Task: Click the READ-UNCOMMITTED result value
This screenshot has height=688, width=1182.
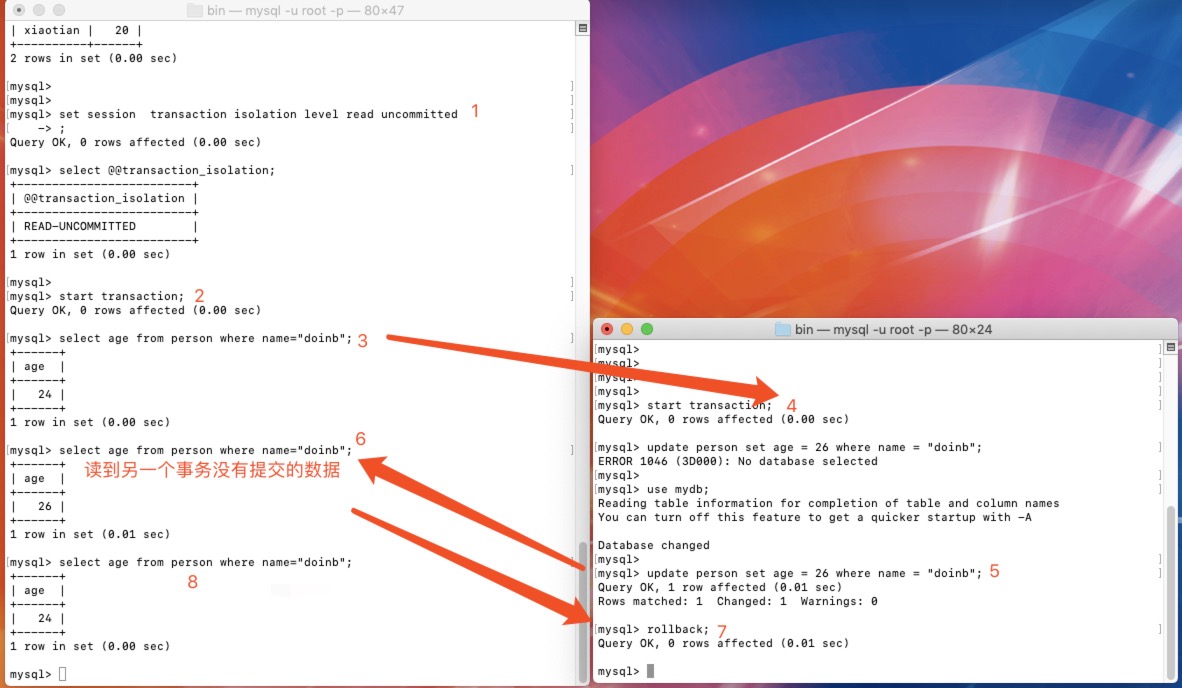Action: 80,226
